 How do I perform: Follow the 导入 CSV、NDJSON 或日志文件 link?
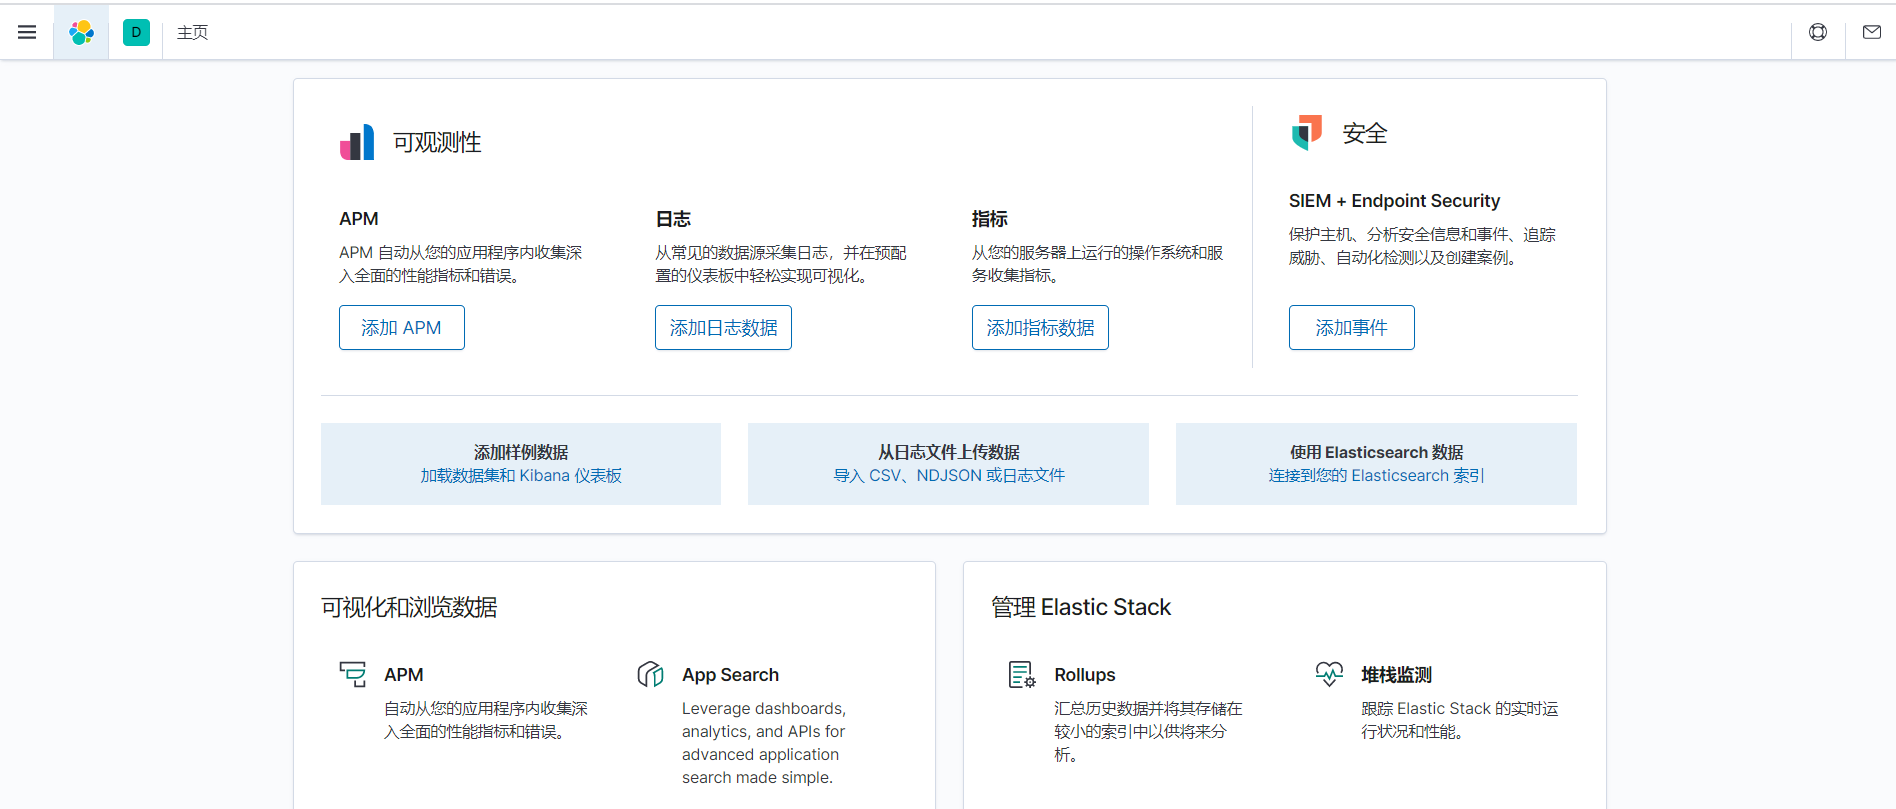[949, 476]
